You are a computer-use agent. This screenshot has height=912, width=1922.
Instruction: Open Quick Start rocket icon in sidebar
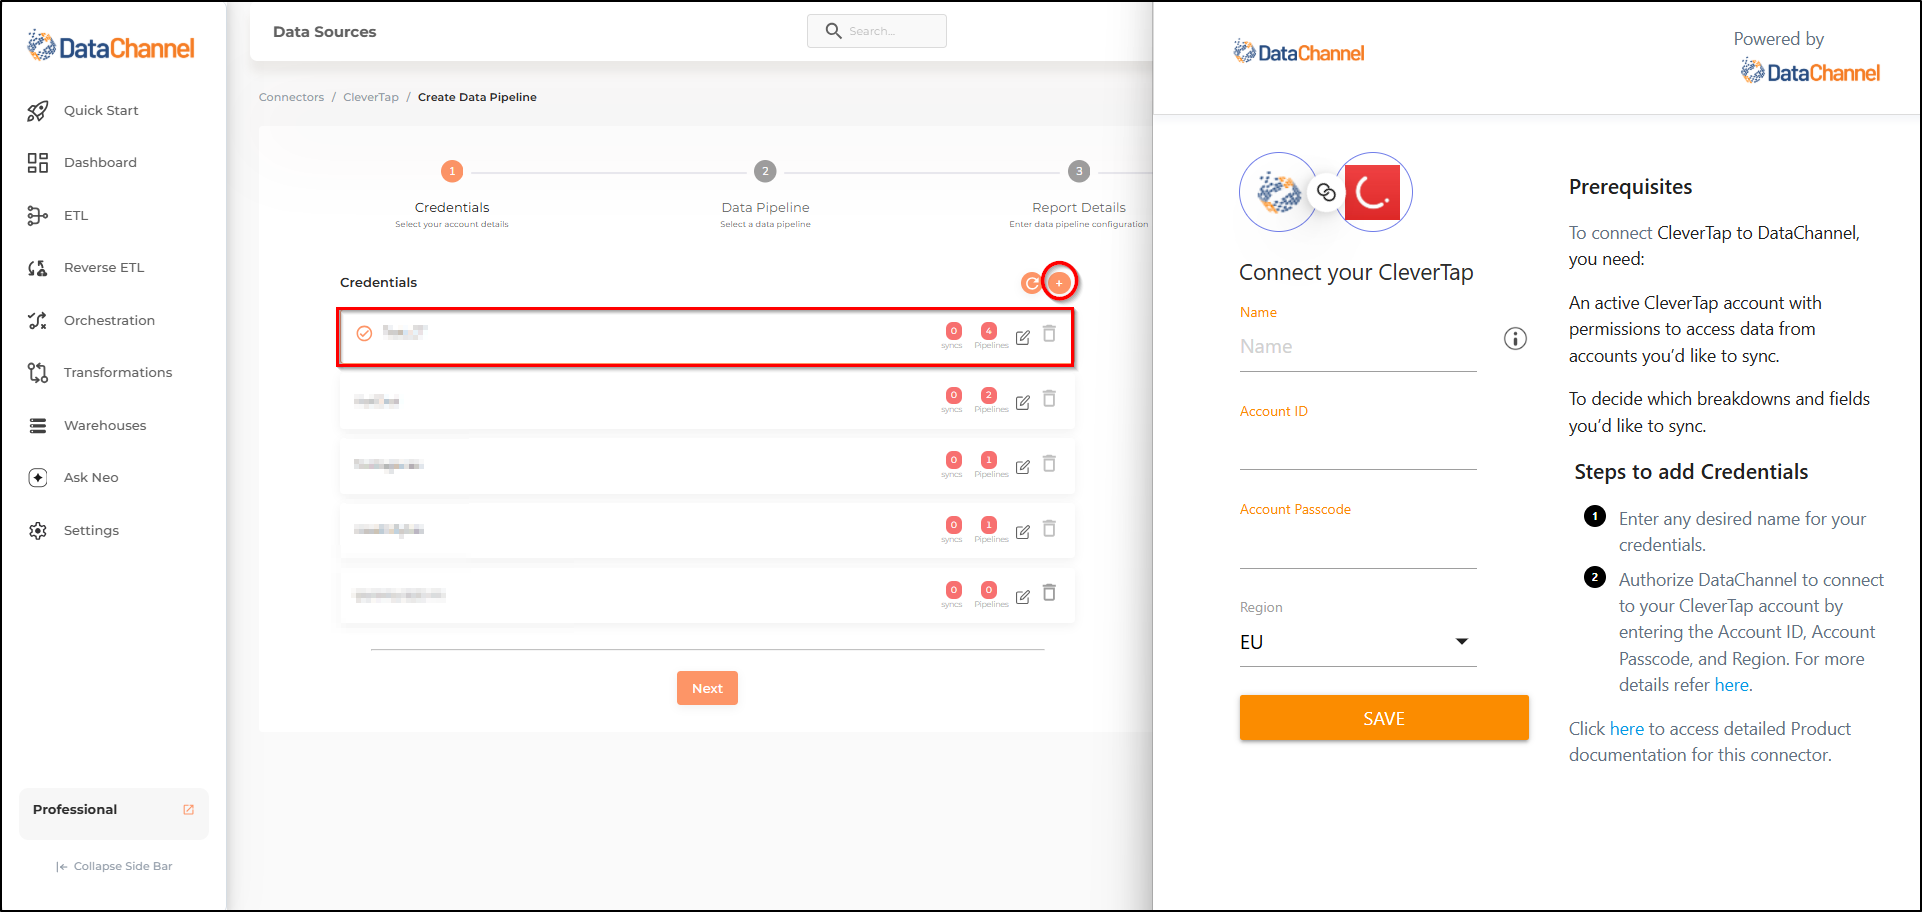(38, 111)
